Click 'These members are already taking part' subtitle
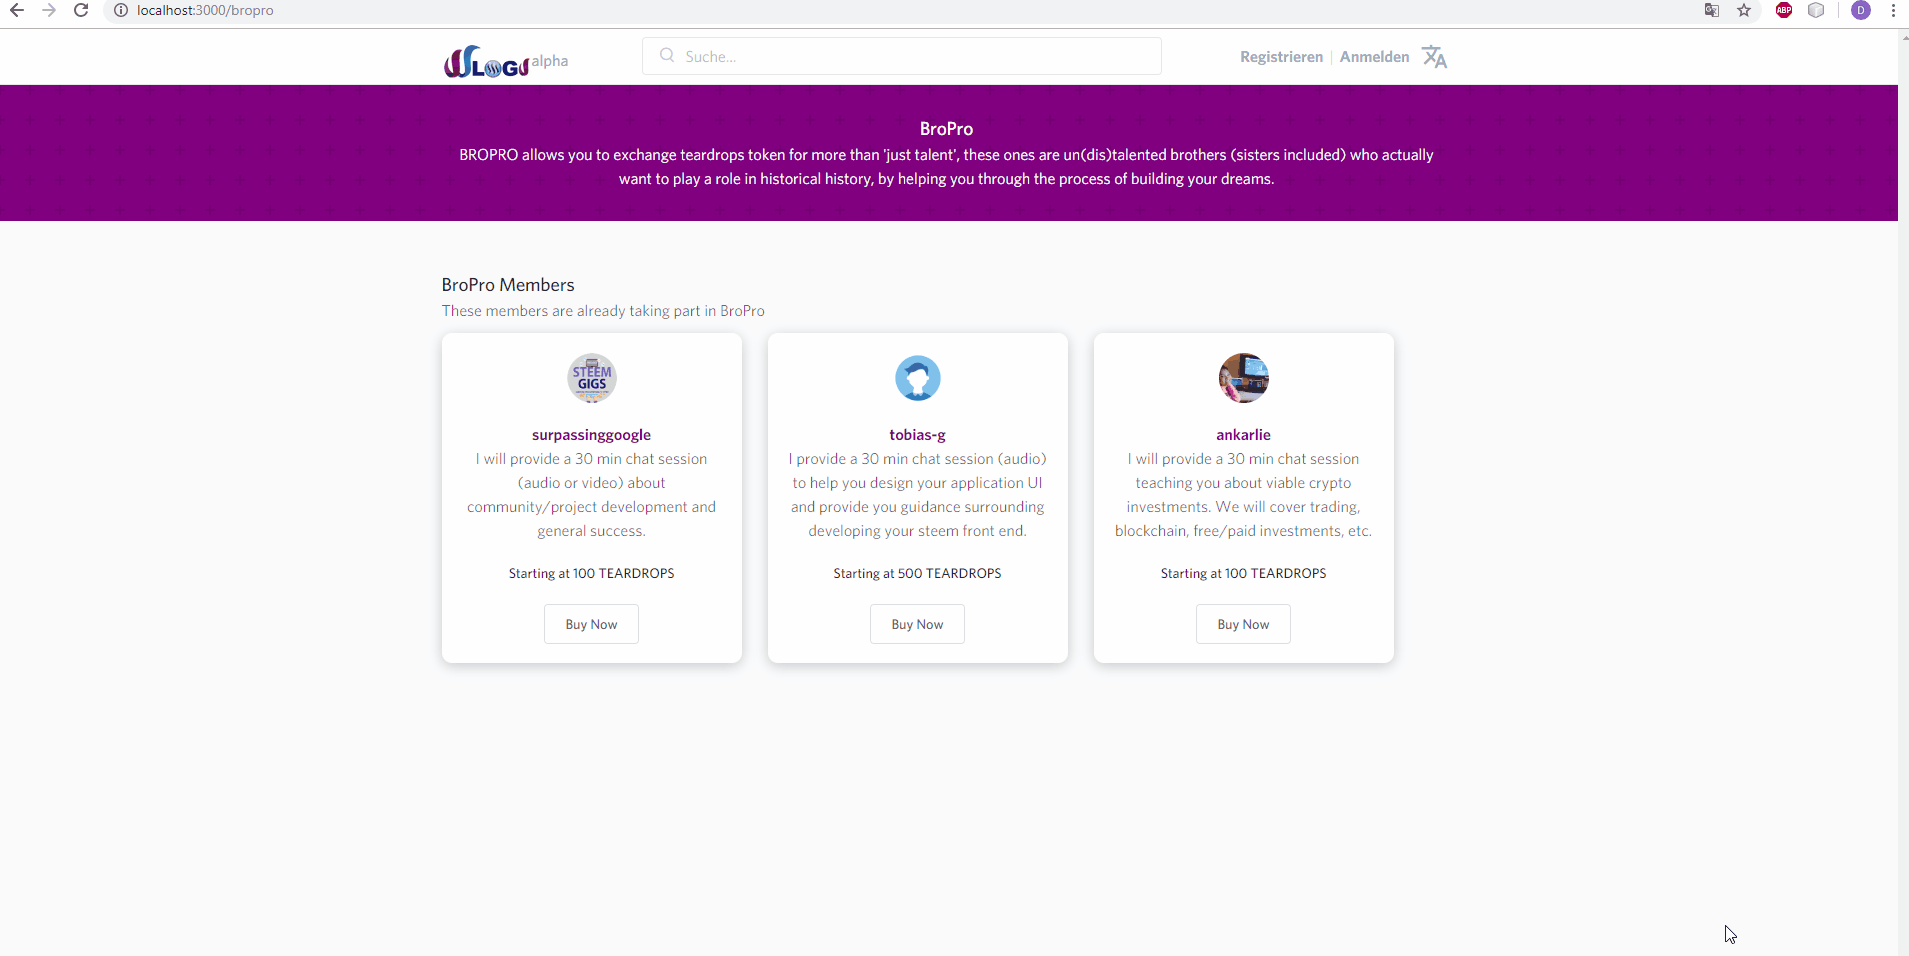This screenshot has width=1909, height=956. point(603,311)
